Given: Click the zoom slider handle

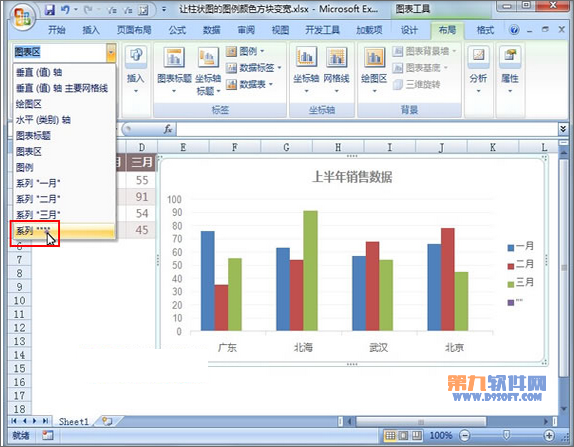Looking at the screenshot, I should point(506,435).
